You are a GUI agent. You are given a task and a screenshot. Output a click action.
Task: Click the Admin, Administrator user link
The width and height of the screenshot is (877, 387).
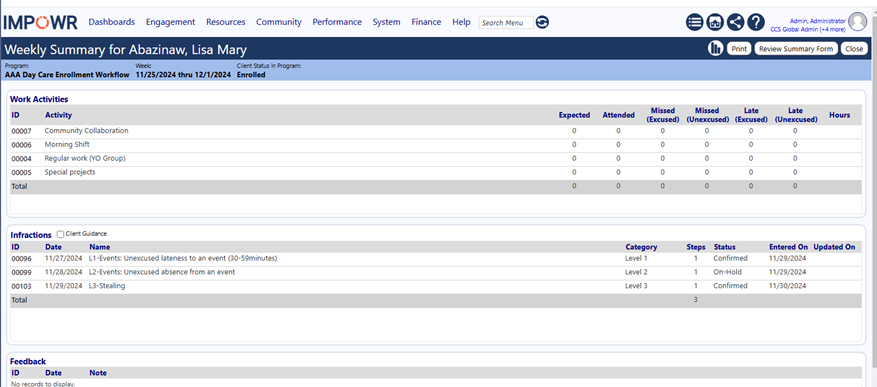817,20
